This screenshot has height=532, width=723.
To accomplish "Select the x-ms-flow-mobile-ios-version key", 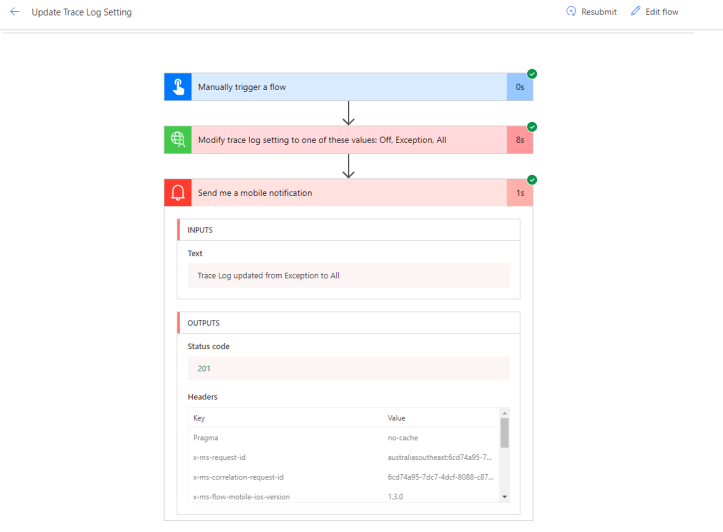I will coord(241,497).
